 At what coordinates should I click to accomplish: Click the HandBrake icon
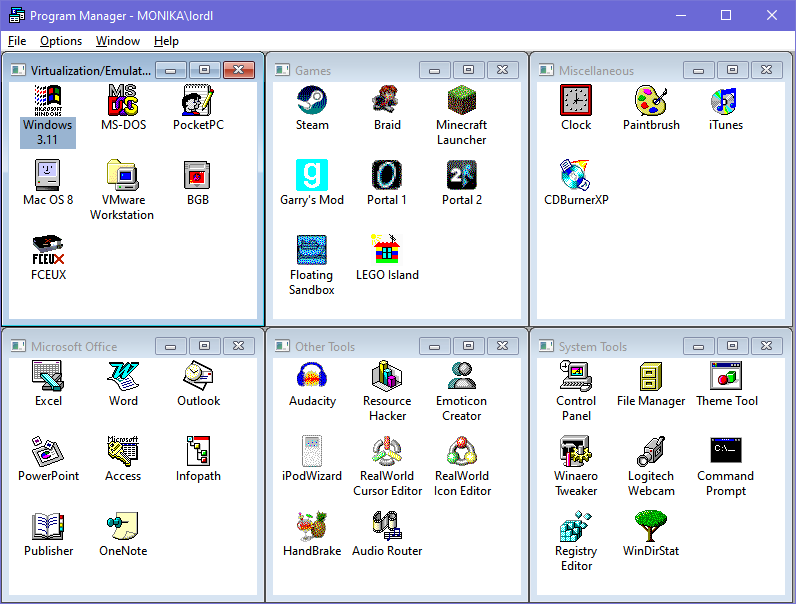coord(312,526)
